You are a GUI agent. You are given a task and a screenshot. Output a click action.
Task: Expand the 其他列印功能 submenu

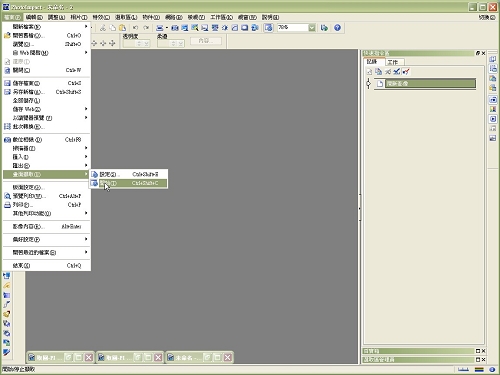47,213
